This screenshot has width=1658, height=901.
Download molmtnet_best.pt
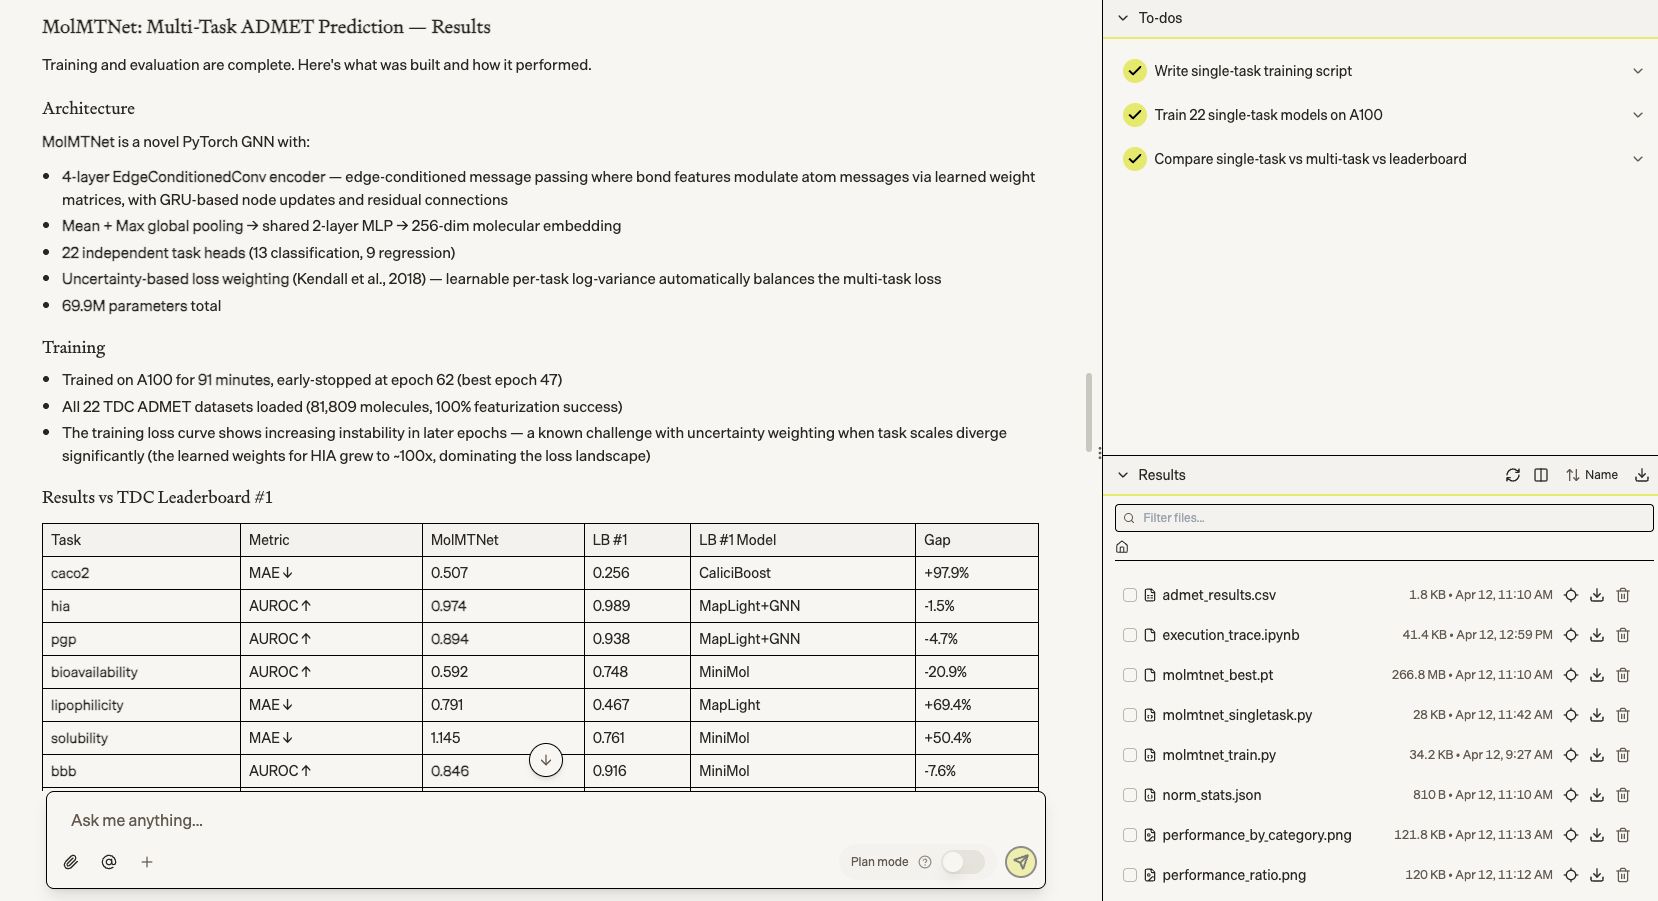click(x=1597, y=675)
